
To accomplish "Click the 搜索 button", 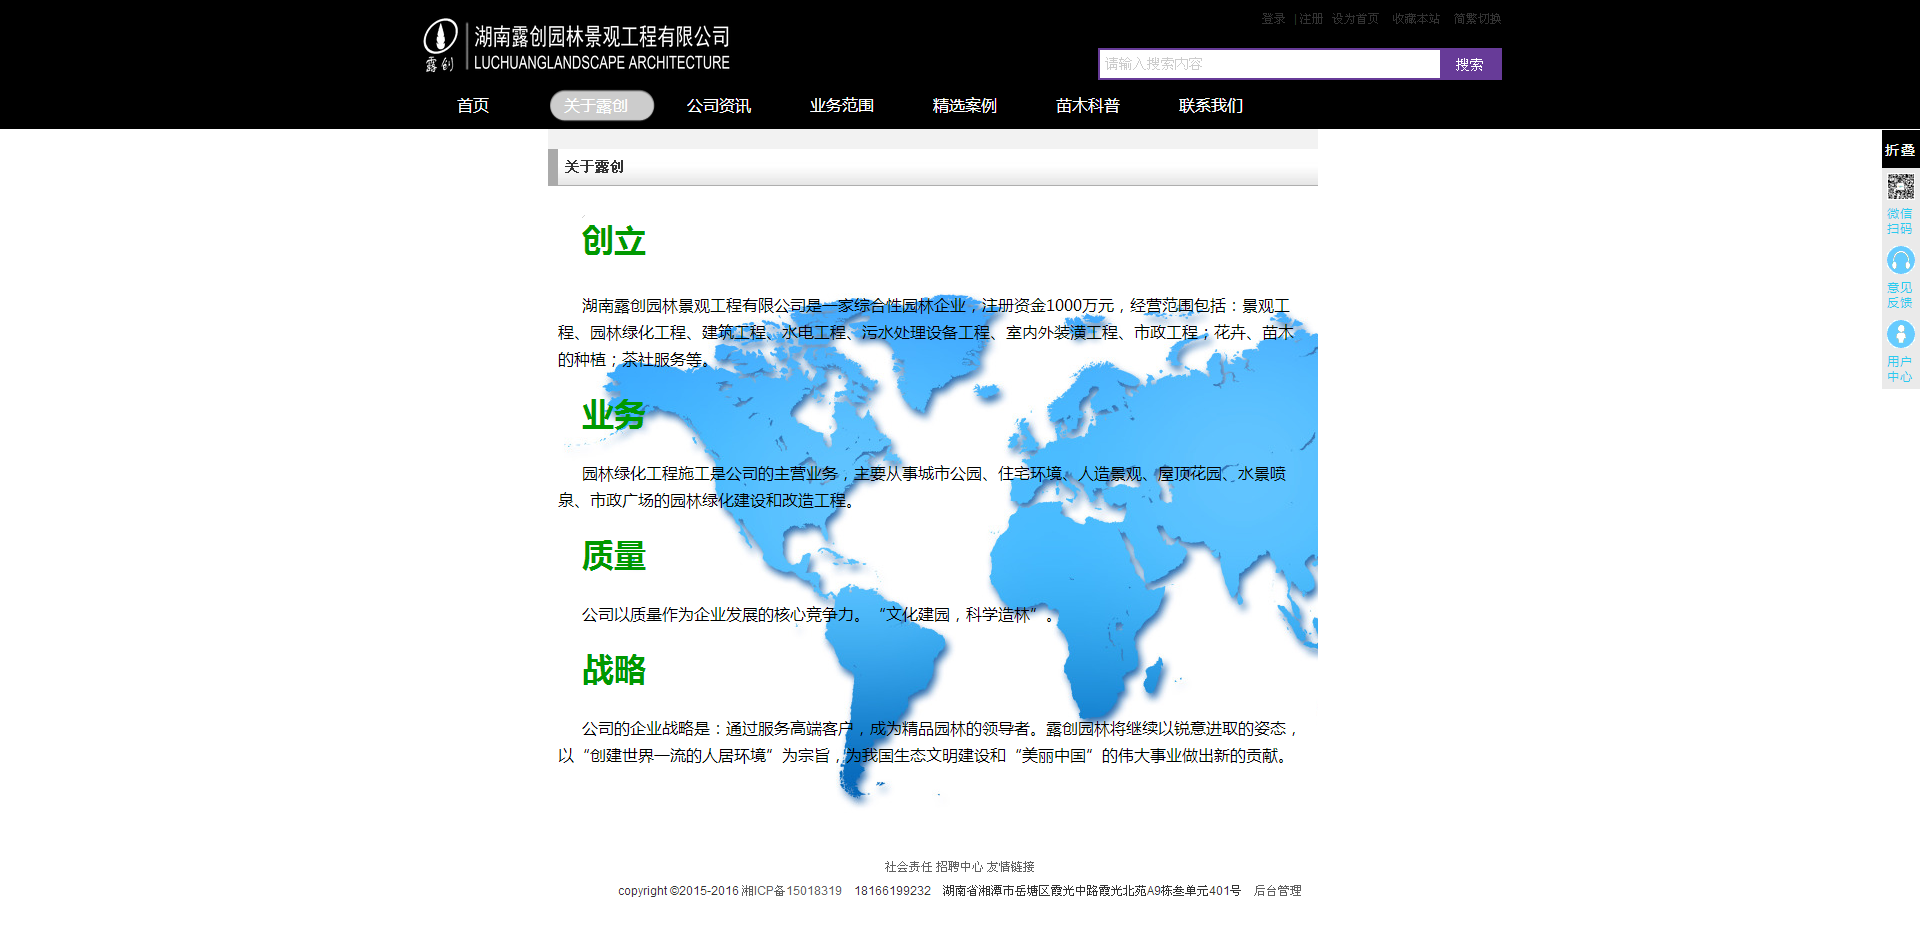I will [x=1470, y=64].
